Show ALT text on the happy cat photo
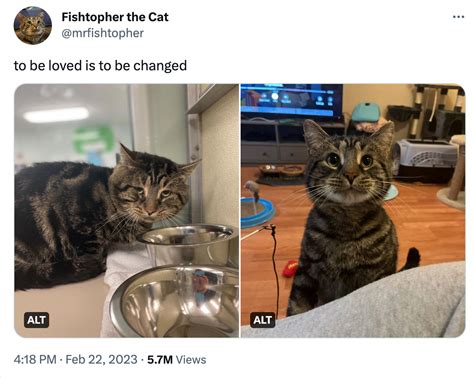 point(263,320)
